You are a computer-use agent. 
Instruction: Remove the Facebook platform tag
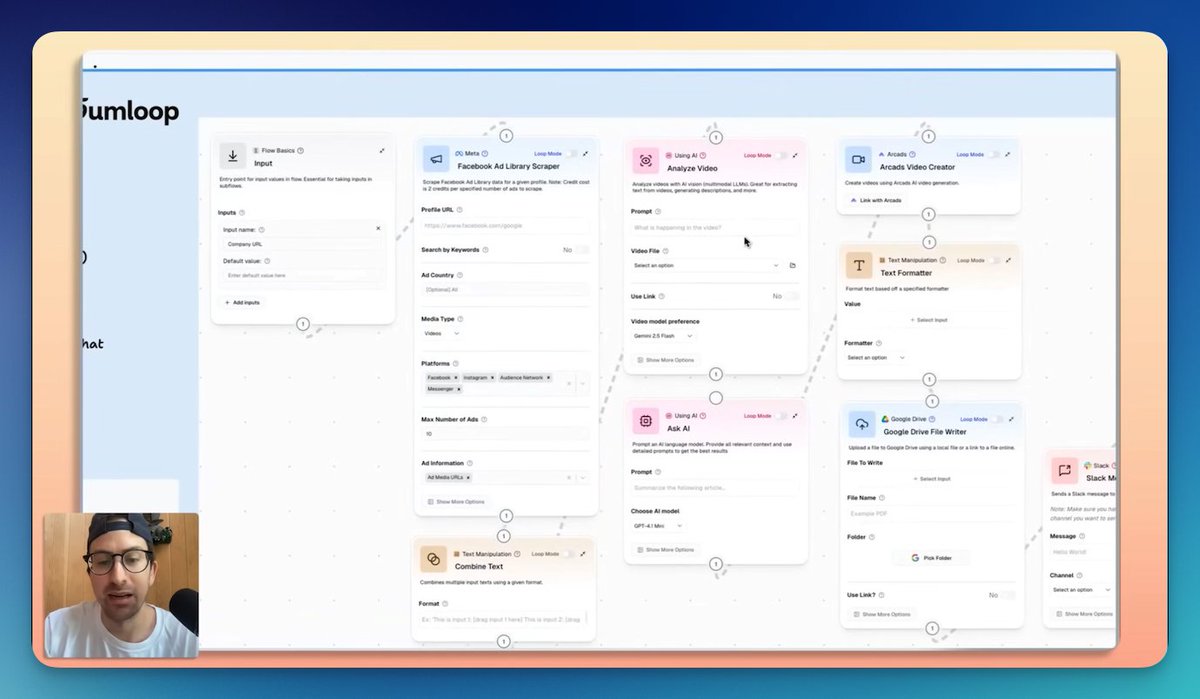[454, 378]
